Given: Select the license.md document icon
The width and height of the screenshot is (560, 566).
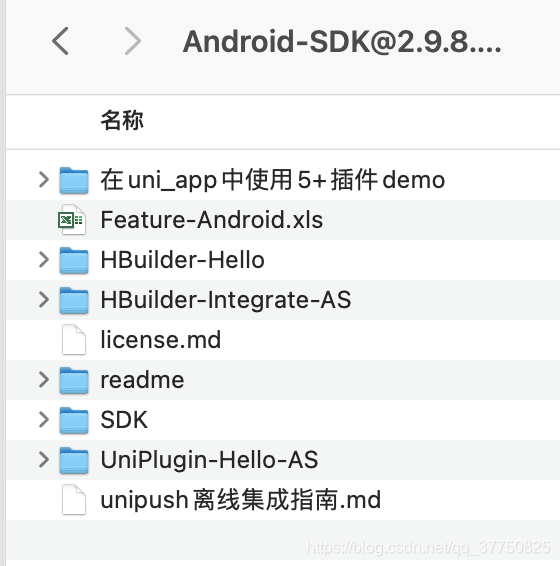Looking at the screenshot, I should point(74,340).
